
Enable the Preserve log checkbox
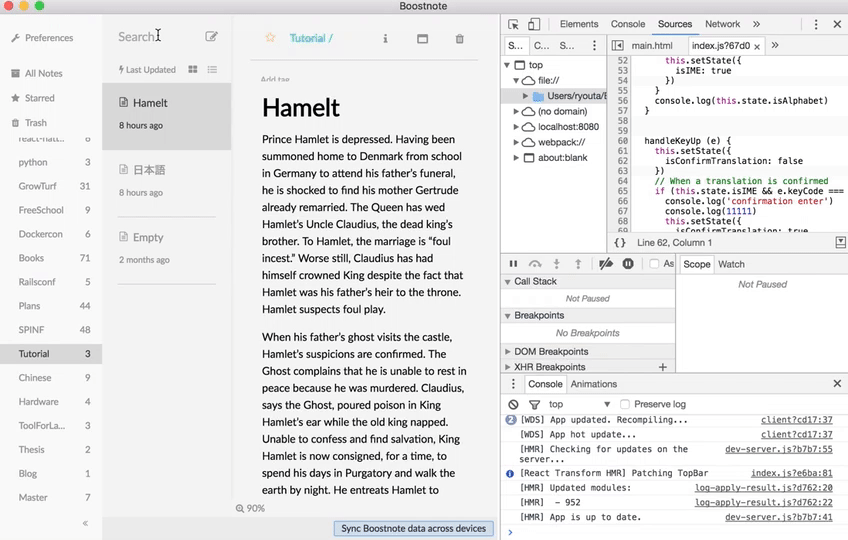[625, 404]
